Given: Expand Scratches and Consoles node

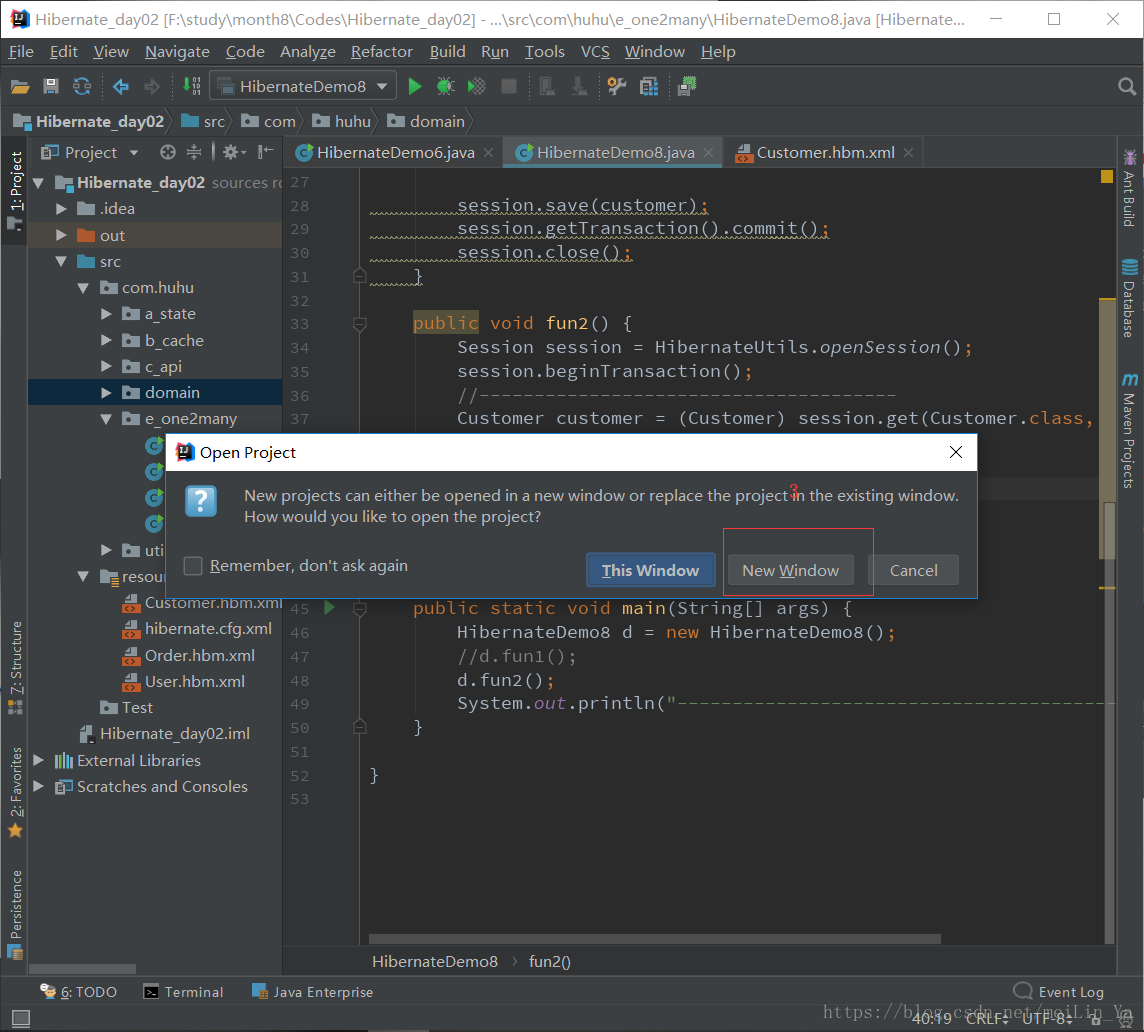Looking at the screenshot, I should tap(39, 786).
